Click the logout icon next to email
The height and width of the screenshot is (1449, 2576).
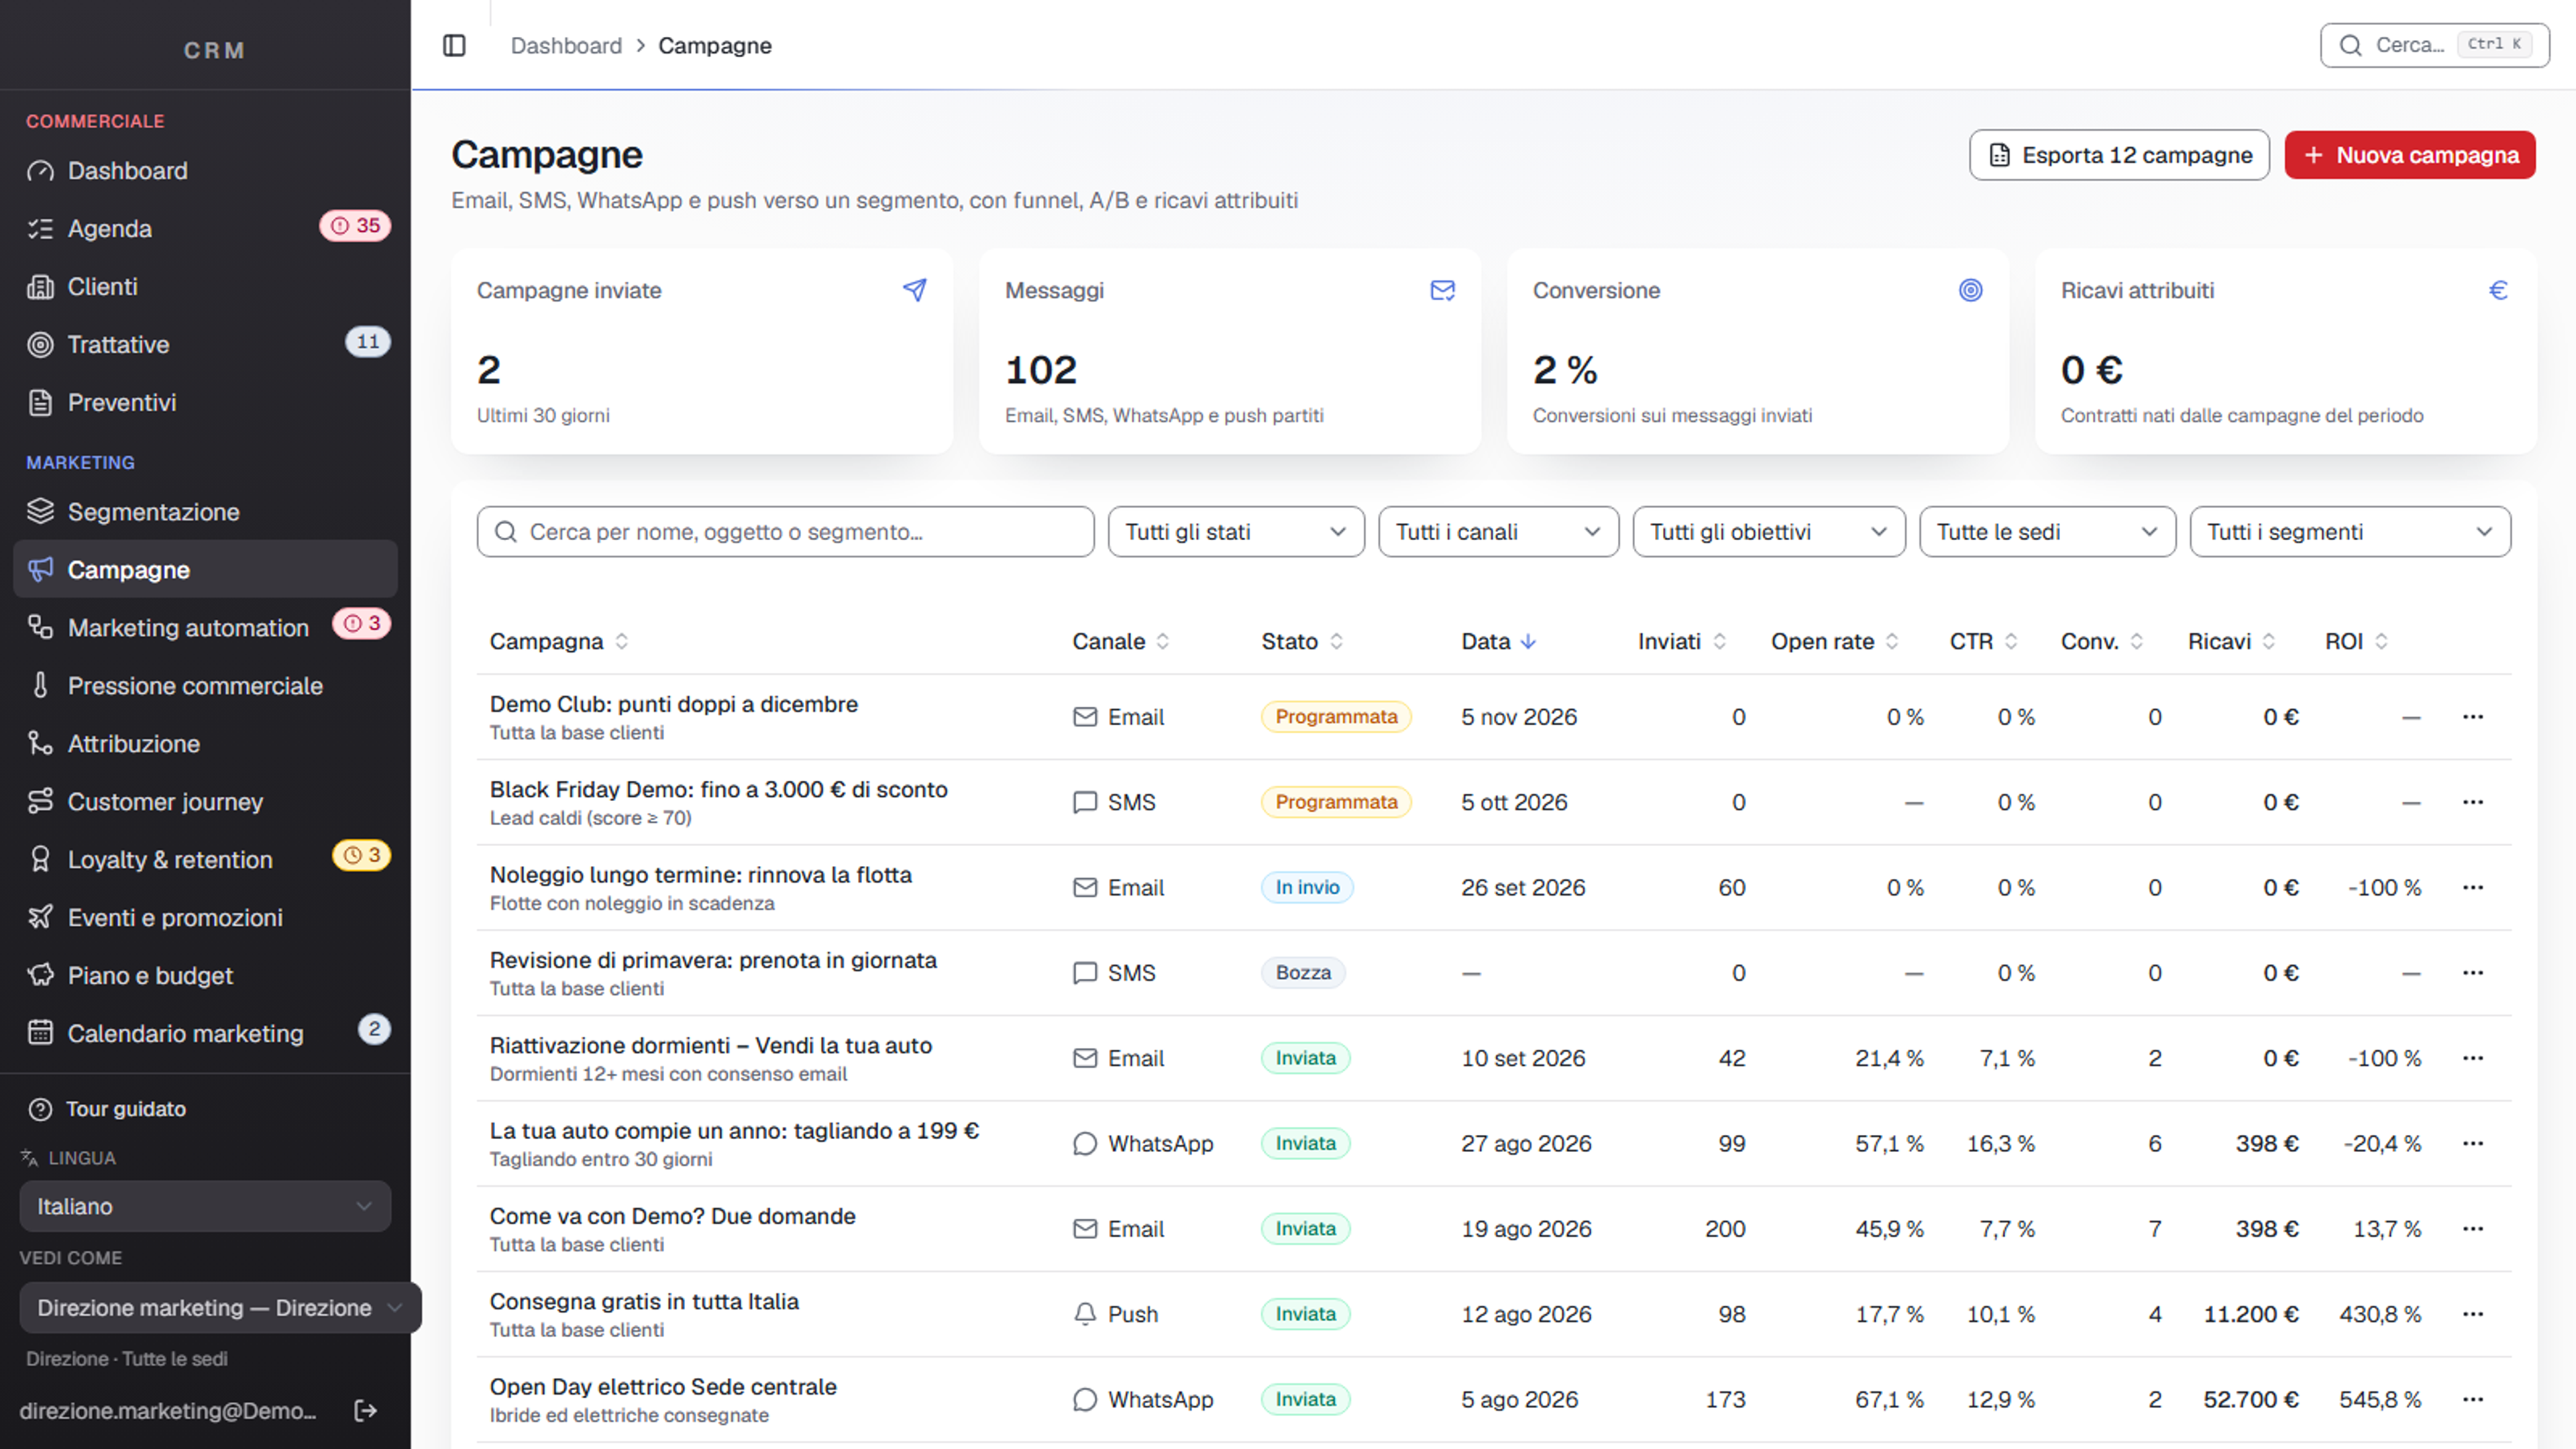pyautogui.click(x=366, y=1410)
